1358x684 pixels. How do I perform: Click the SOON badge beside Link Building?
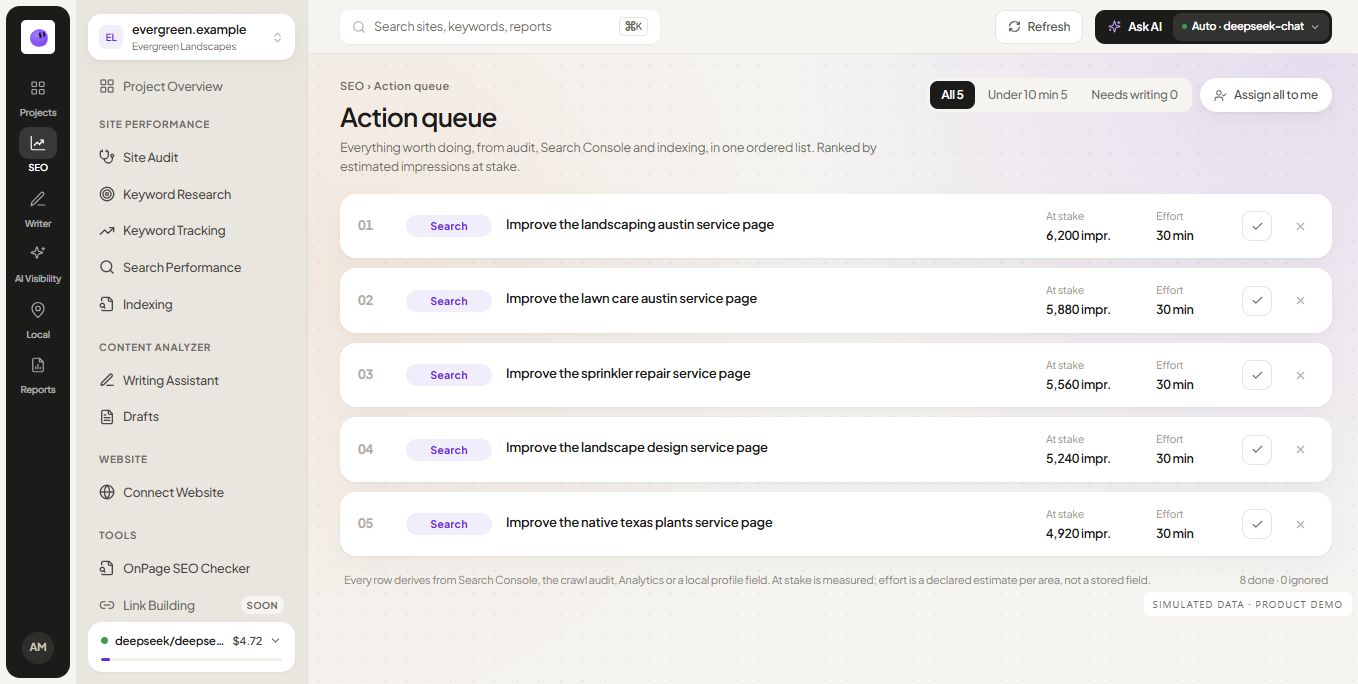[x=262, y=605]
